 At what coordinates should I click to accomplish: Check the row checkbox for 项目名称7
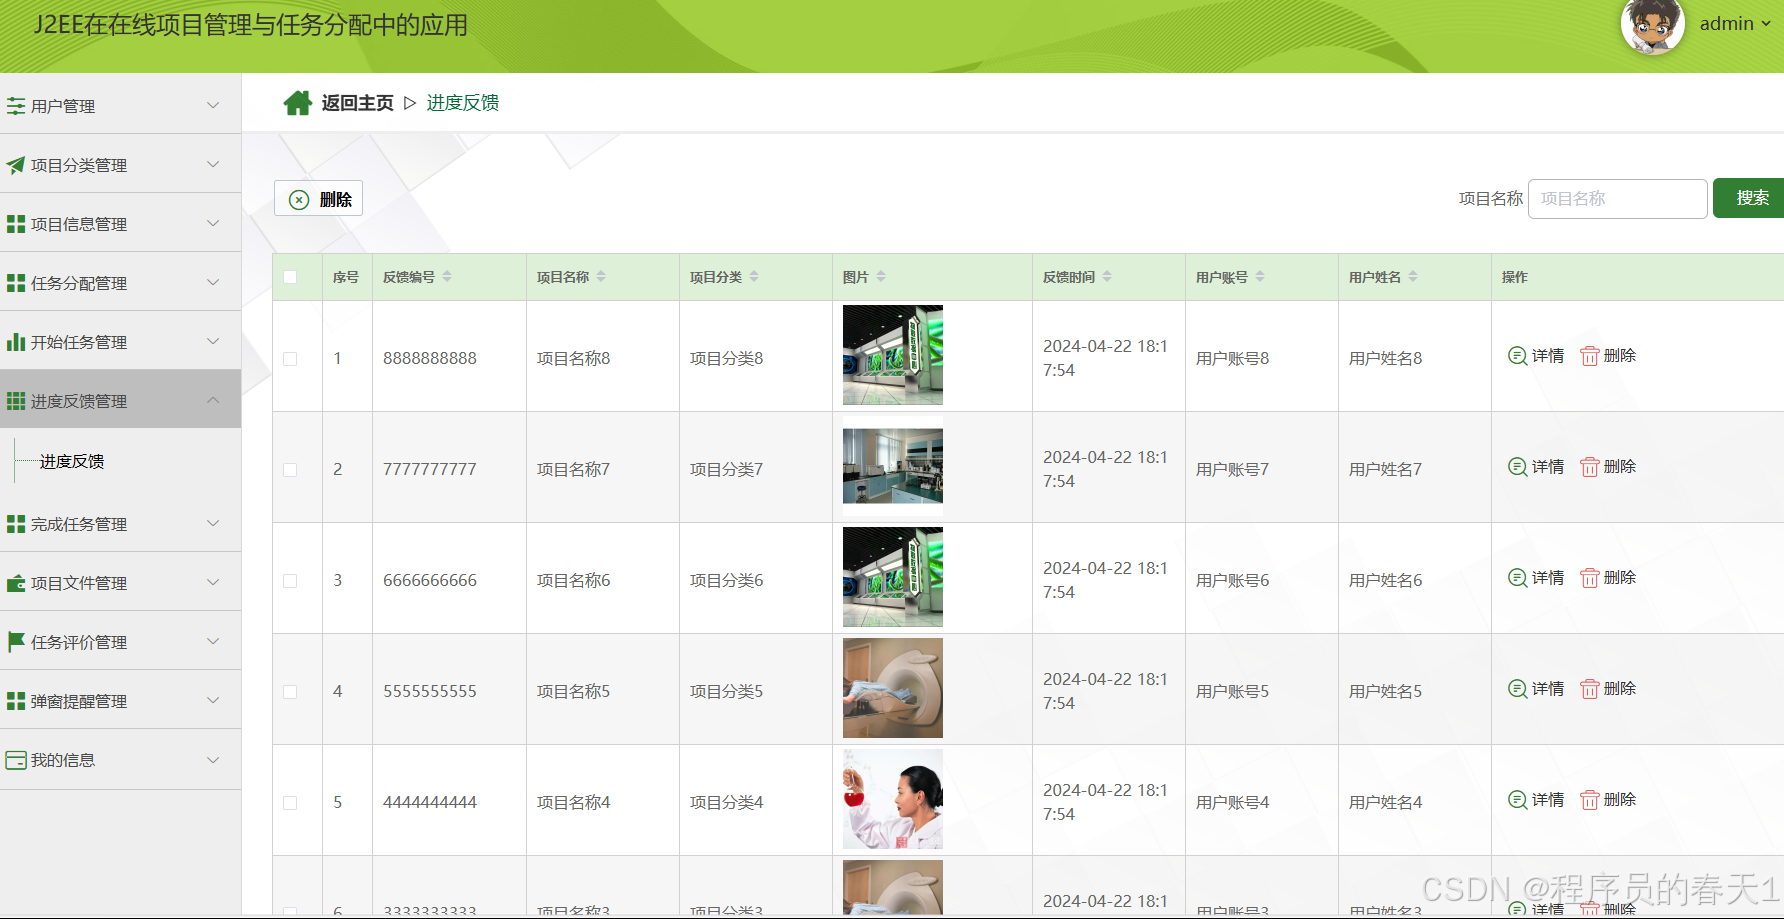coord(290,470)
